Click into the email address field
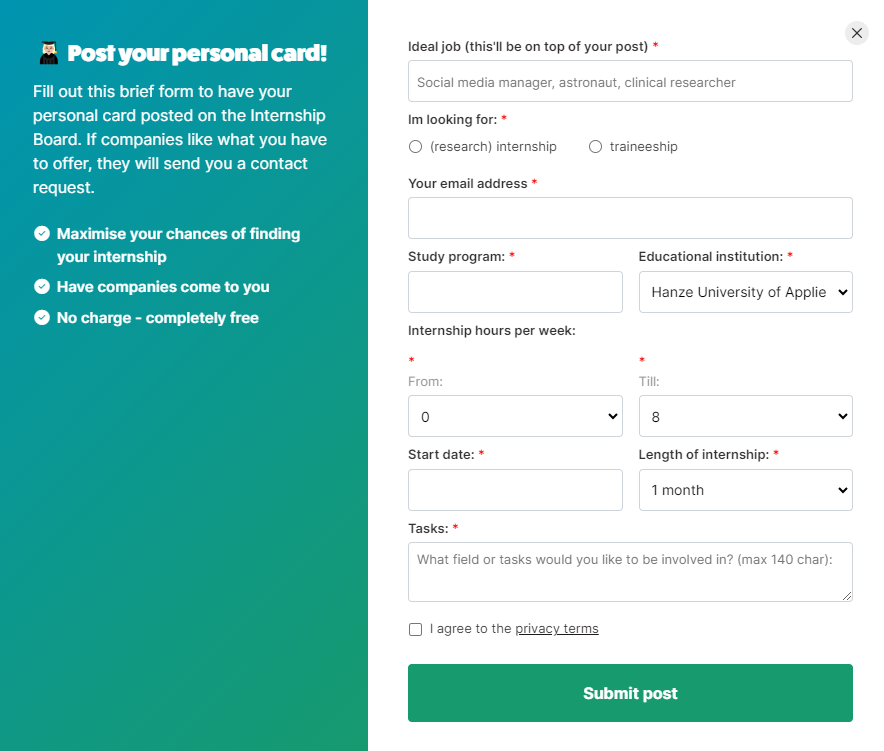Viewport: 884px width, 751px height. coord(630,218)
